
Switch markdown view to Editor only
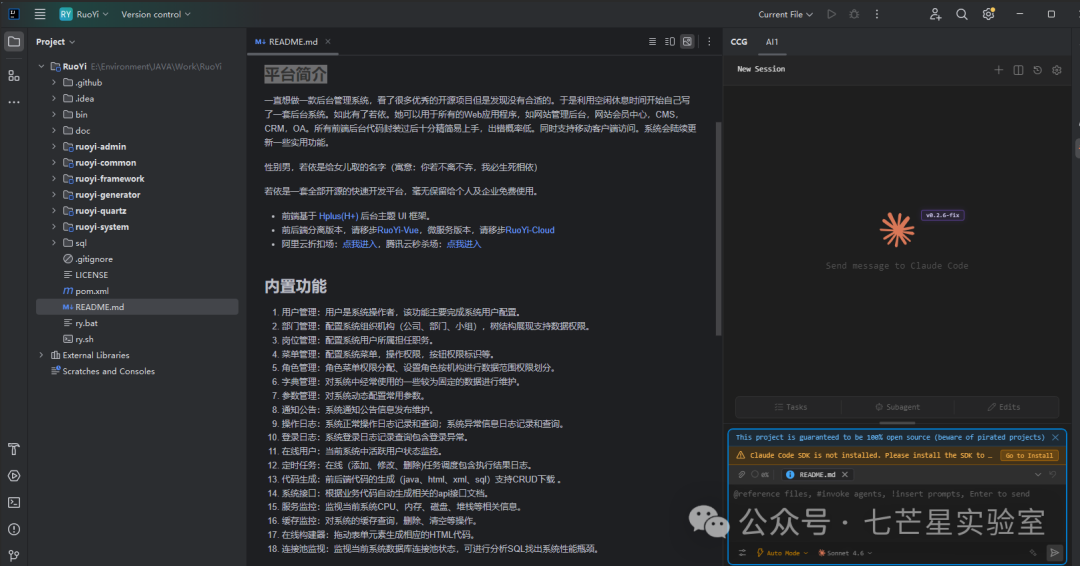point(652,41)
